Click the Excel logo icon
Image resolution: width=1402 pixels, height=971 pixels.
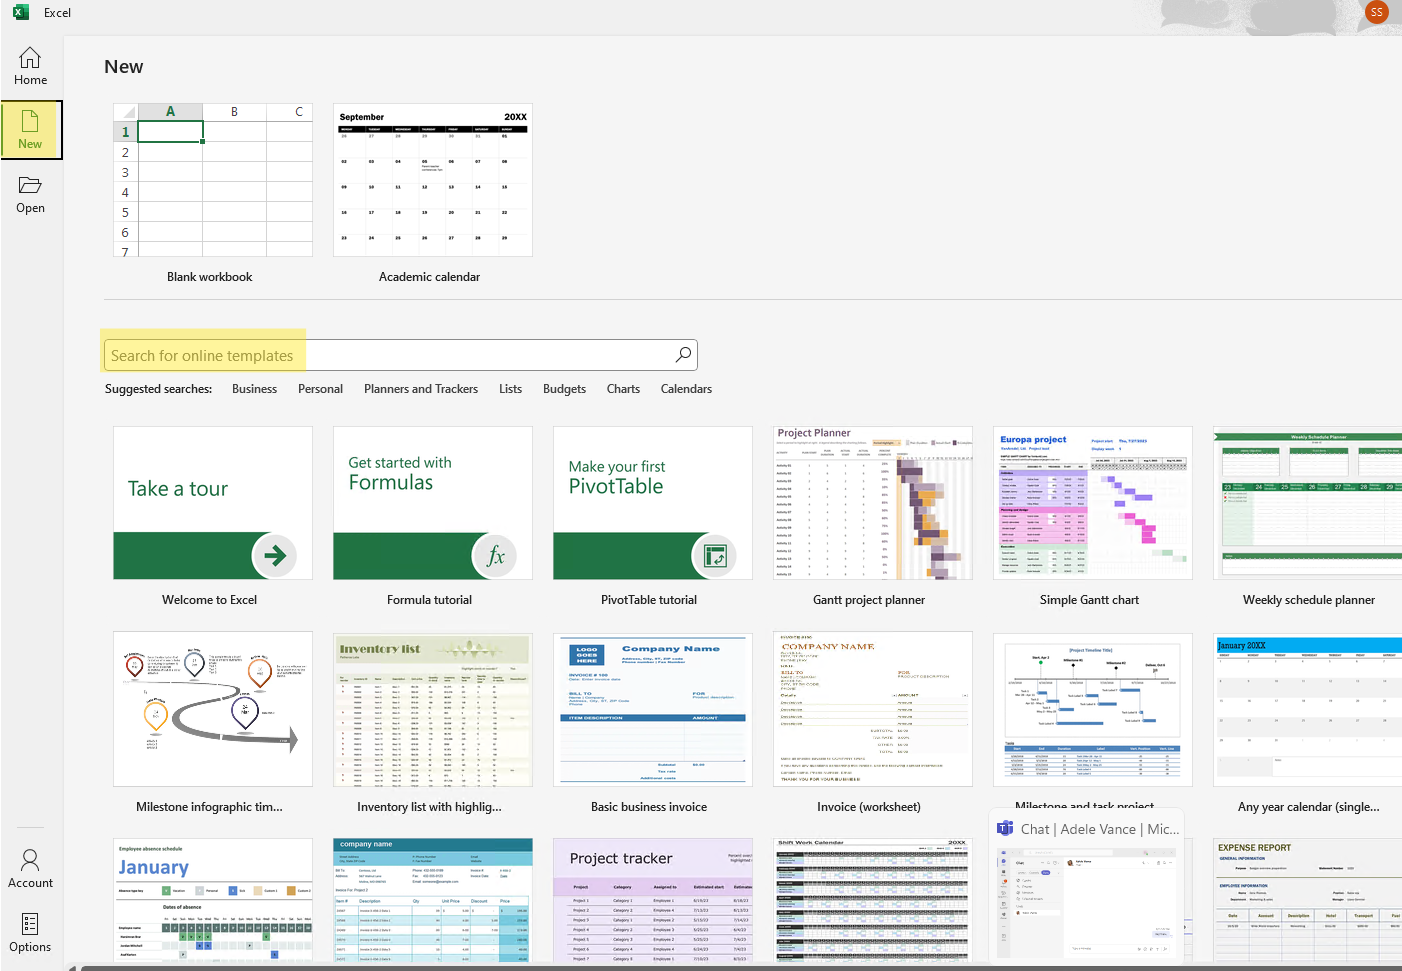(x=21, y=12)
